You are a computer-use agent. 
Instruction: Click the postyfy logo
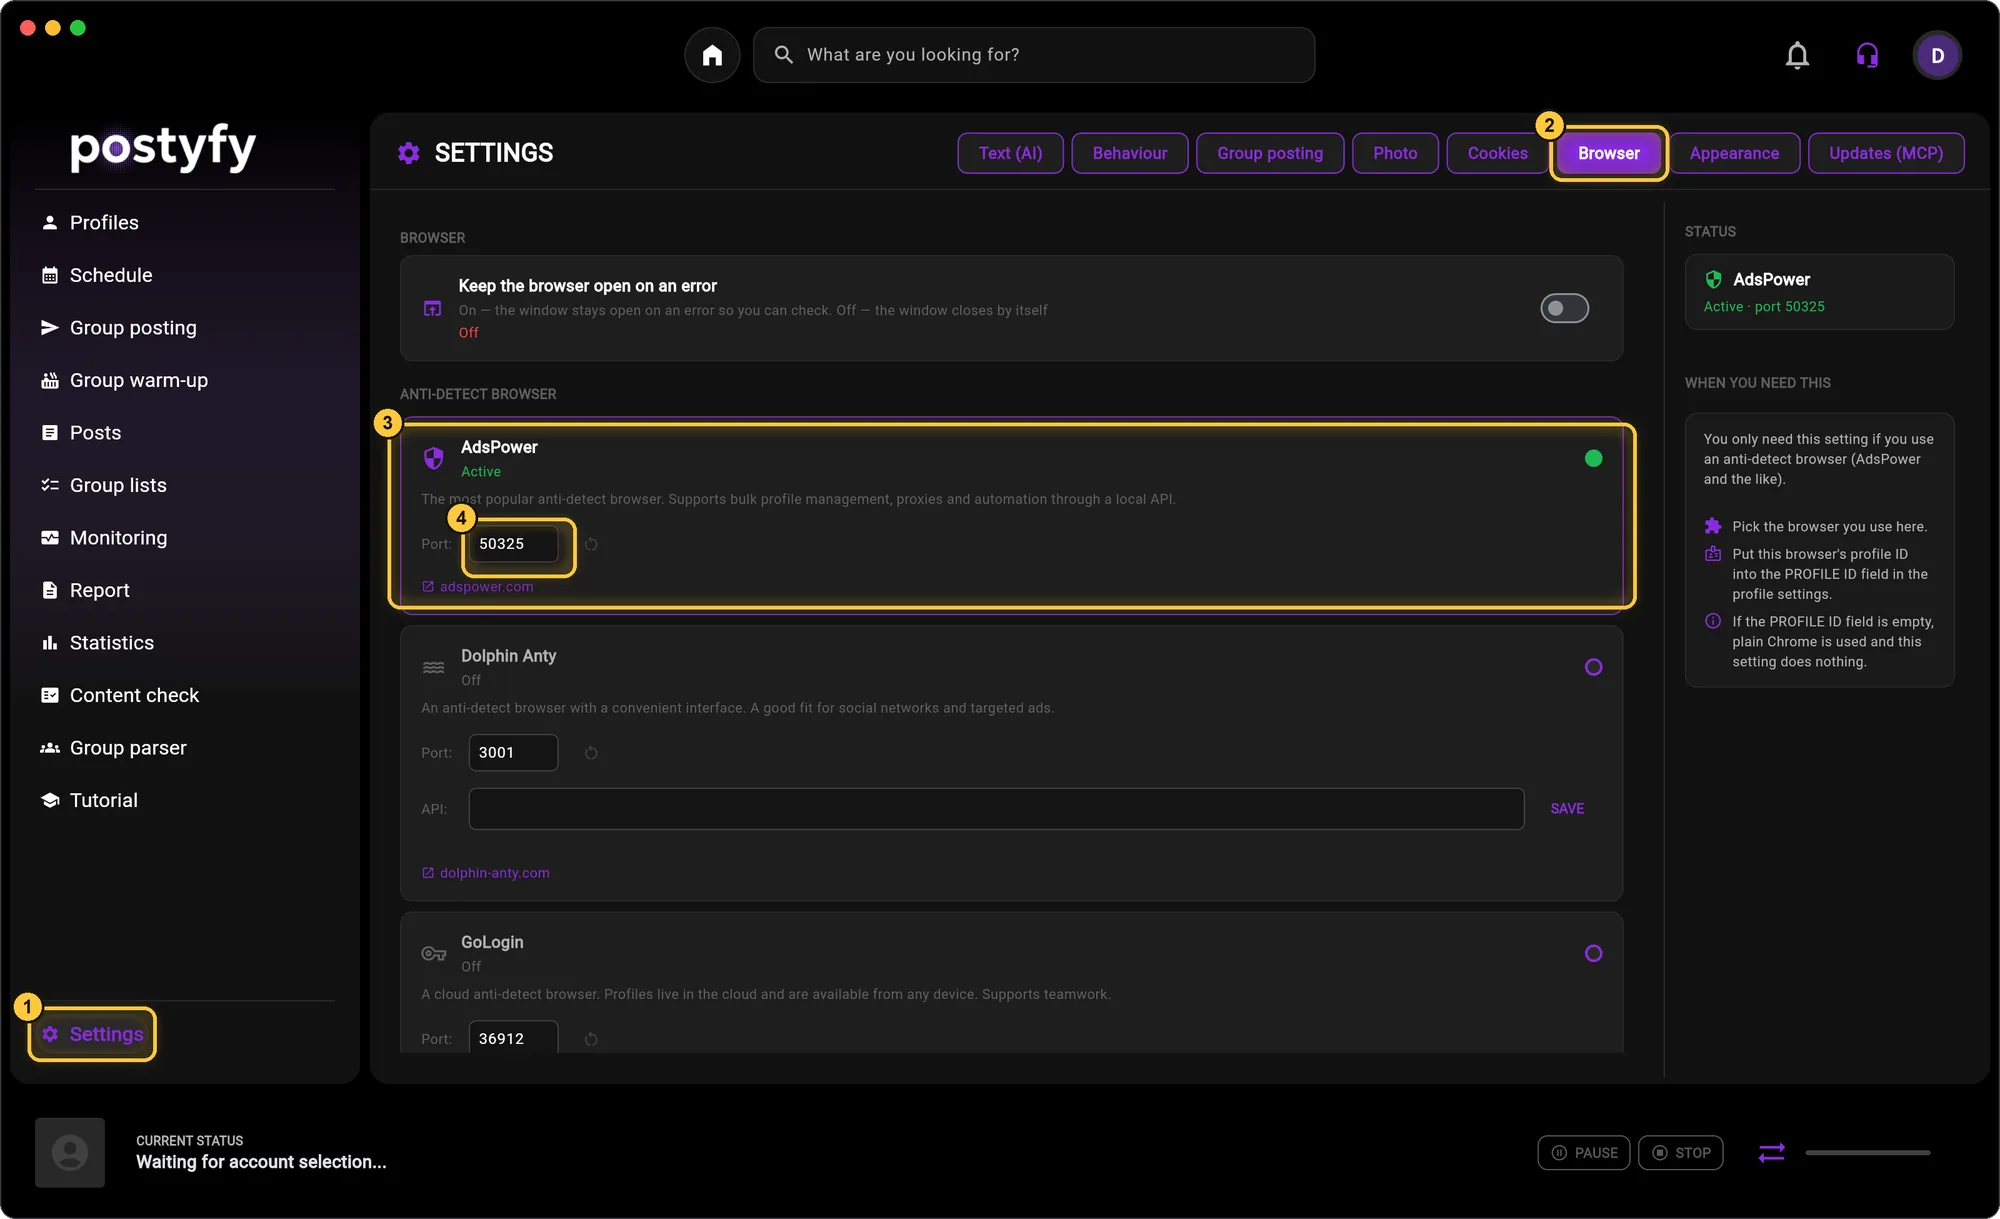pyautogui.click(x=163, y=148)
